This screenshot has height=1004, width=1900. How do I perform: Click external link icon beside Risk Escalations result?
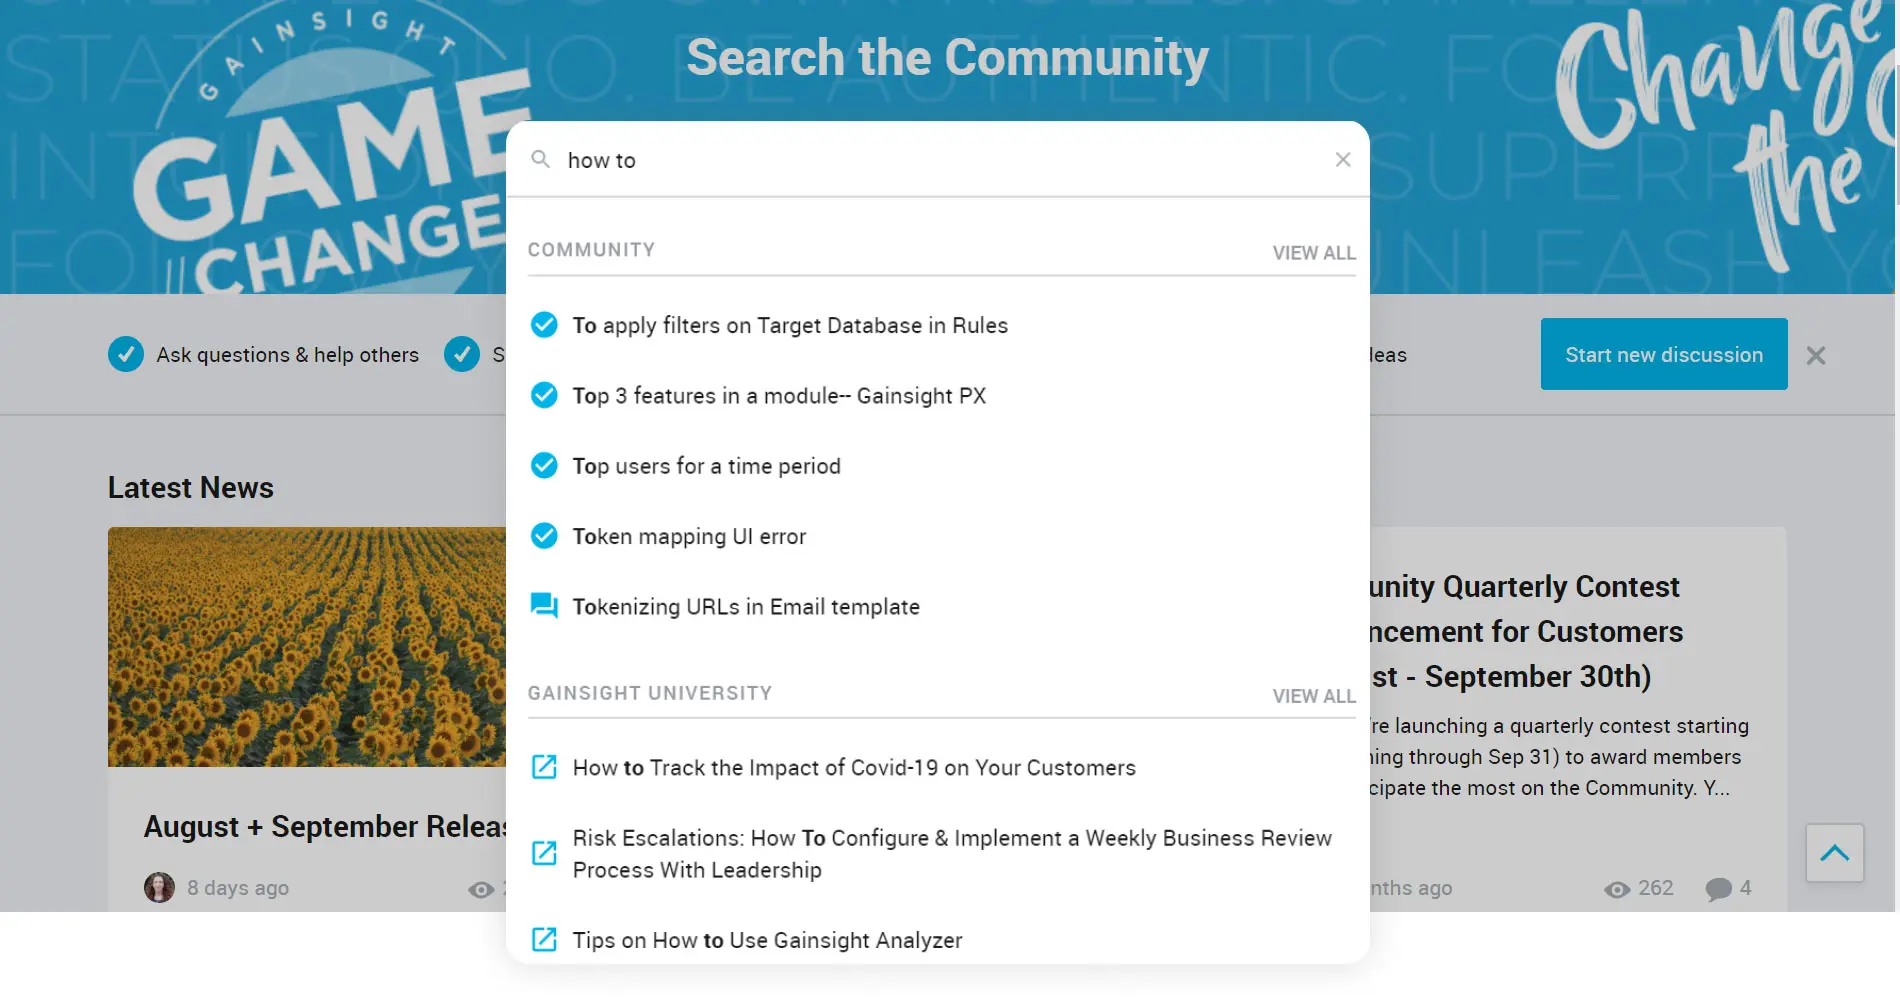544,853
